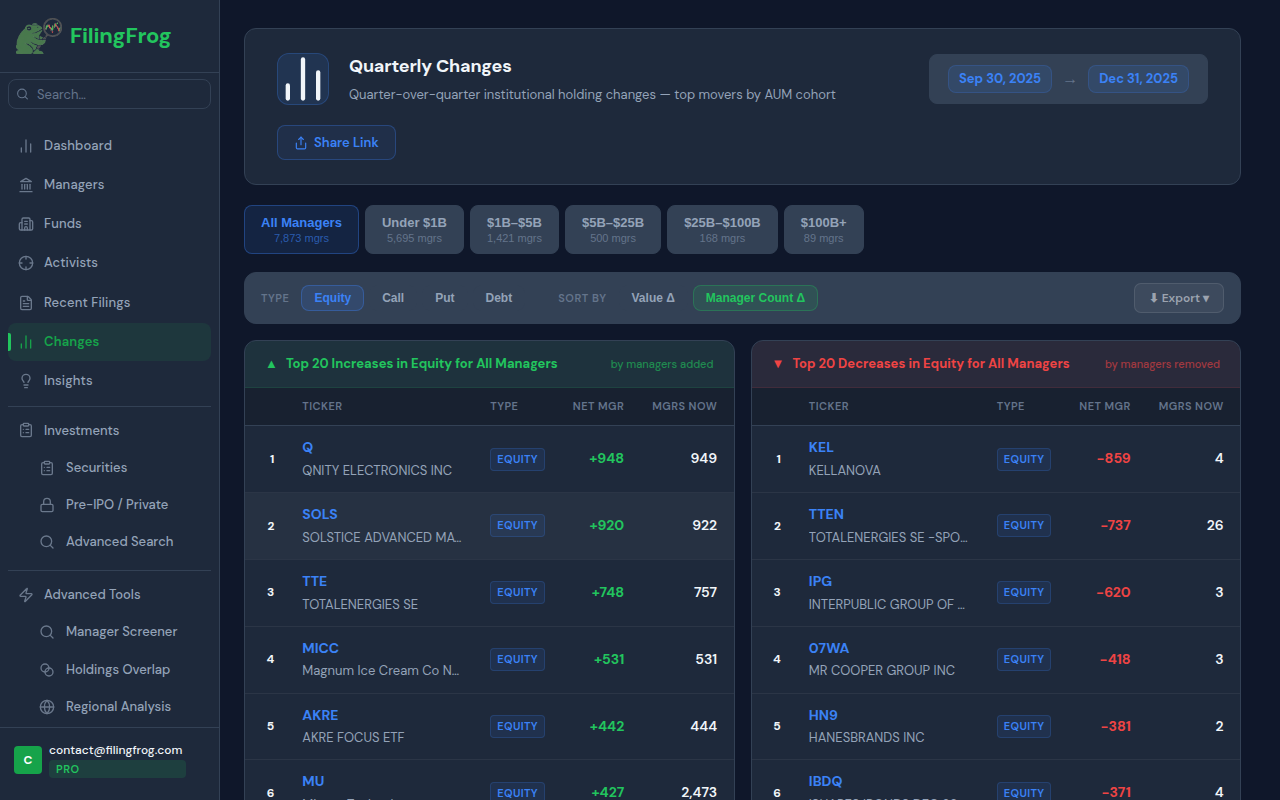Click the Share Link button
Image resolution: width=1280 pixels, height=800 pixels.
[x=336, y=142]
